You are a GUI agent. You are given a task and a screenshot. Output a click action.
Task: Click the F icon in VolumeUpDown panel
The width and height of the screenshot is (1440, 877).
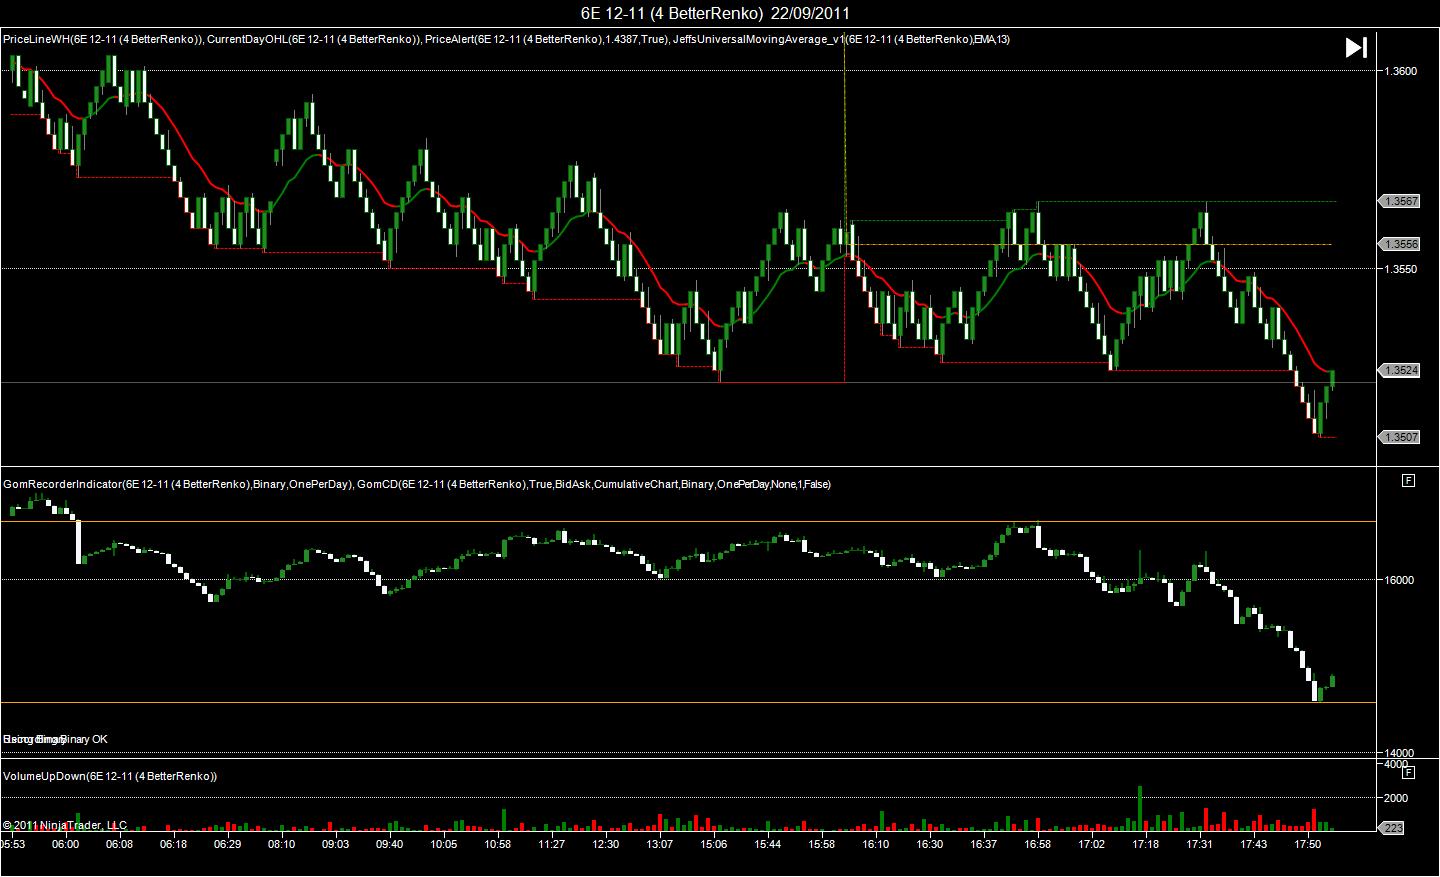pyautogui.click(x=1408, y=773)
